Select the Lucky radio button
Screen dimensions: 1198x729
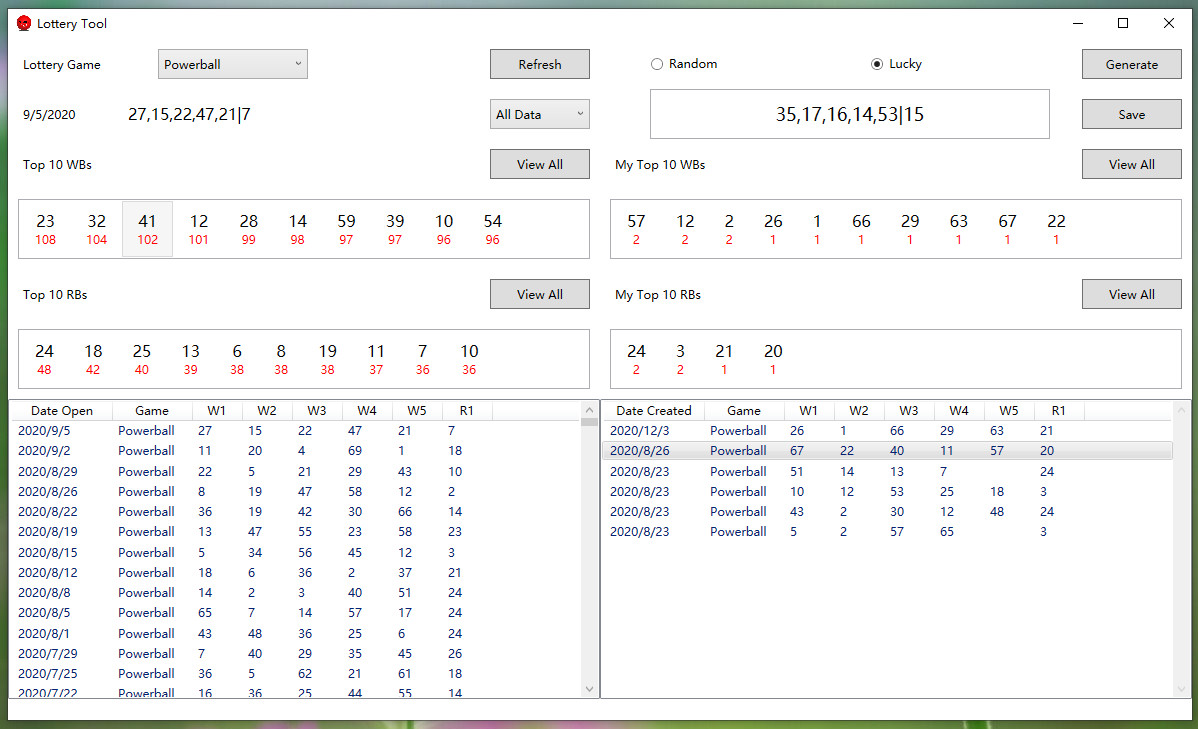876,63
